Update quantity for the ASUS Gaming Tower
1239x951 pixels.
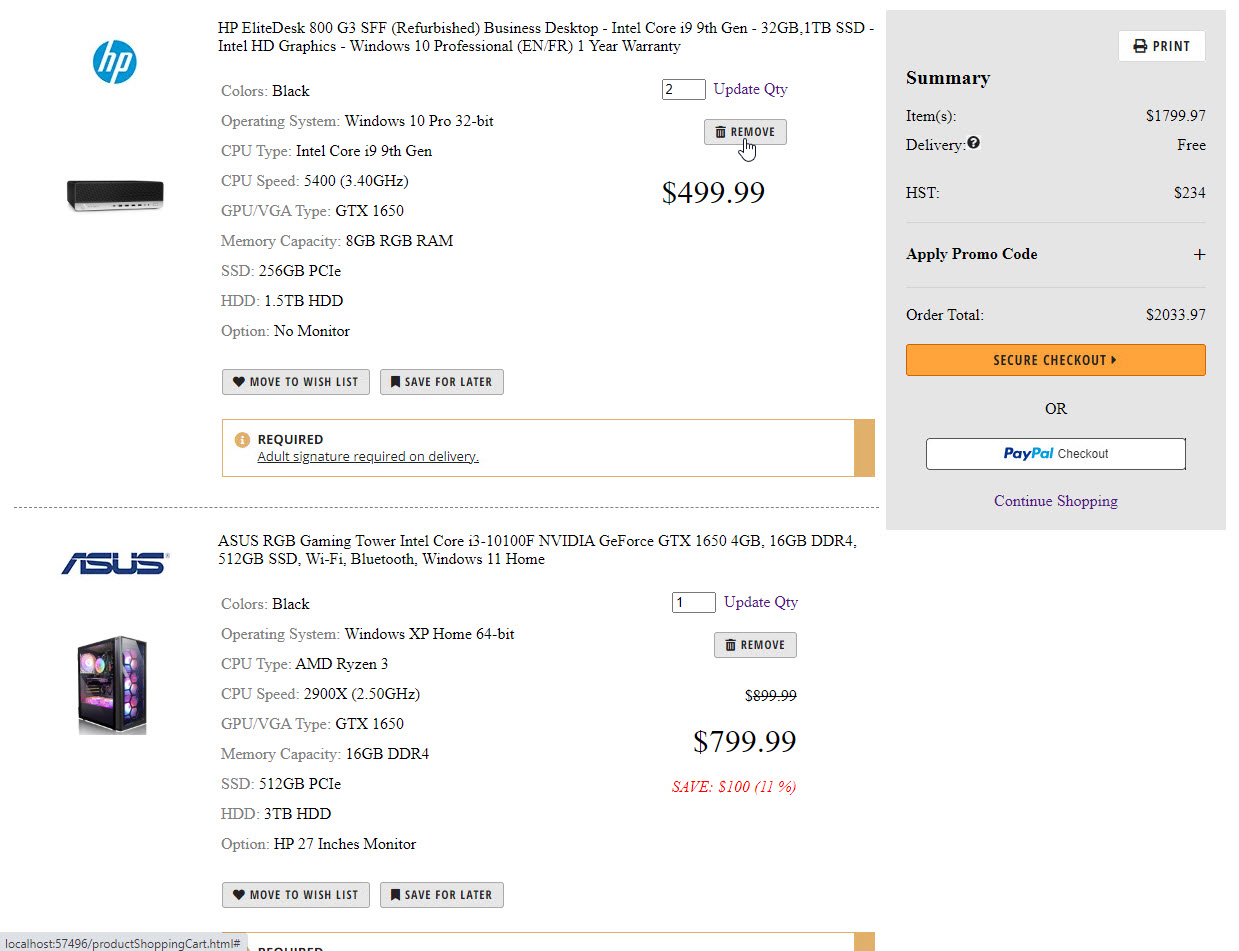click(x=760, y=602)
